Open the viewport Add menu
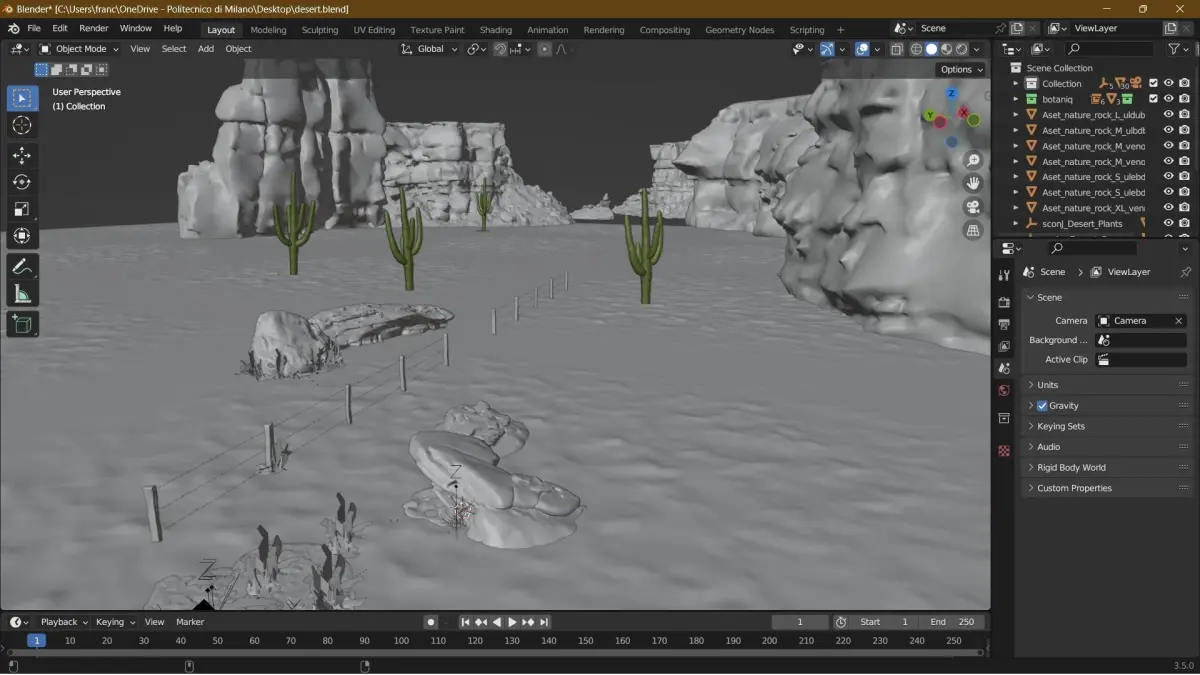 (x=206, y=49)
